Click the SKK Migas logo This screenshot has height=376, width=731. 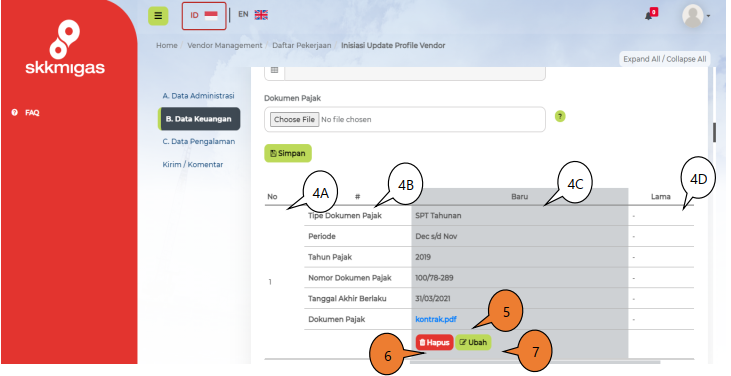65,48
